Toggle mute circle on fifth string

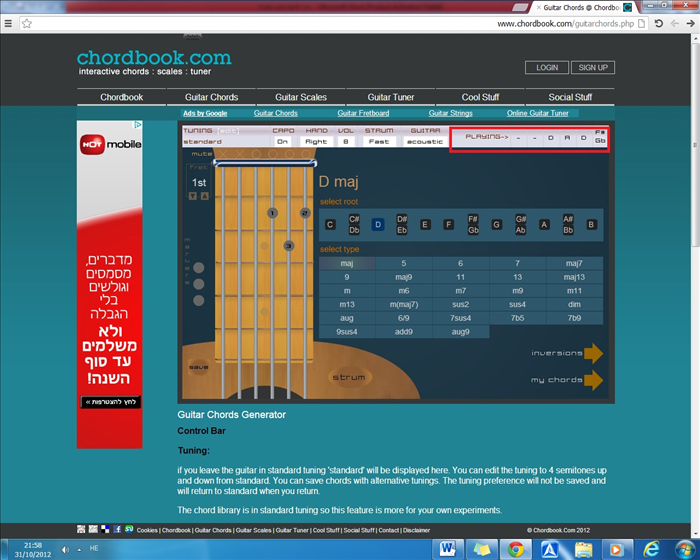289,154
